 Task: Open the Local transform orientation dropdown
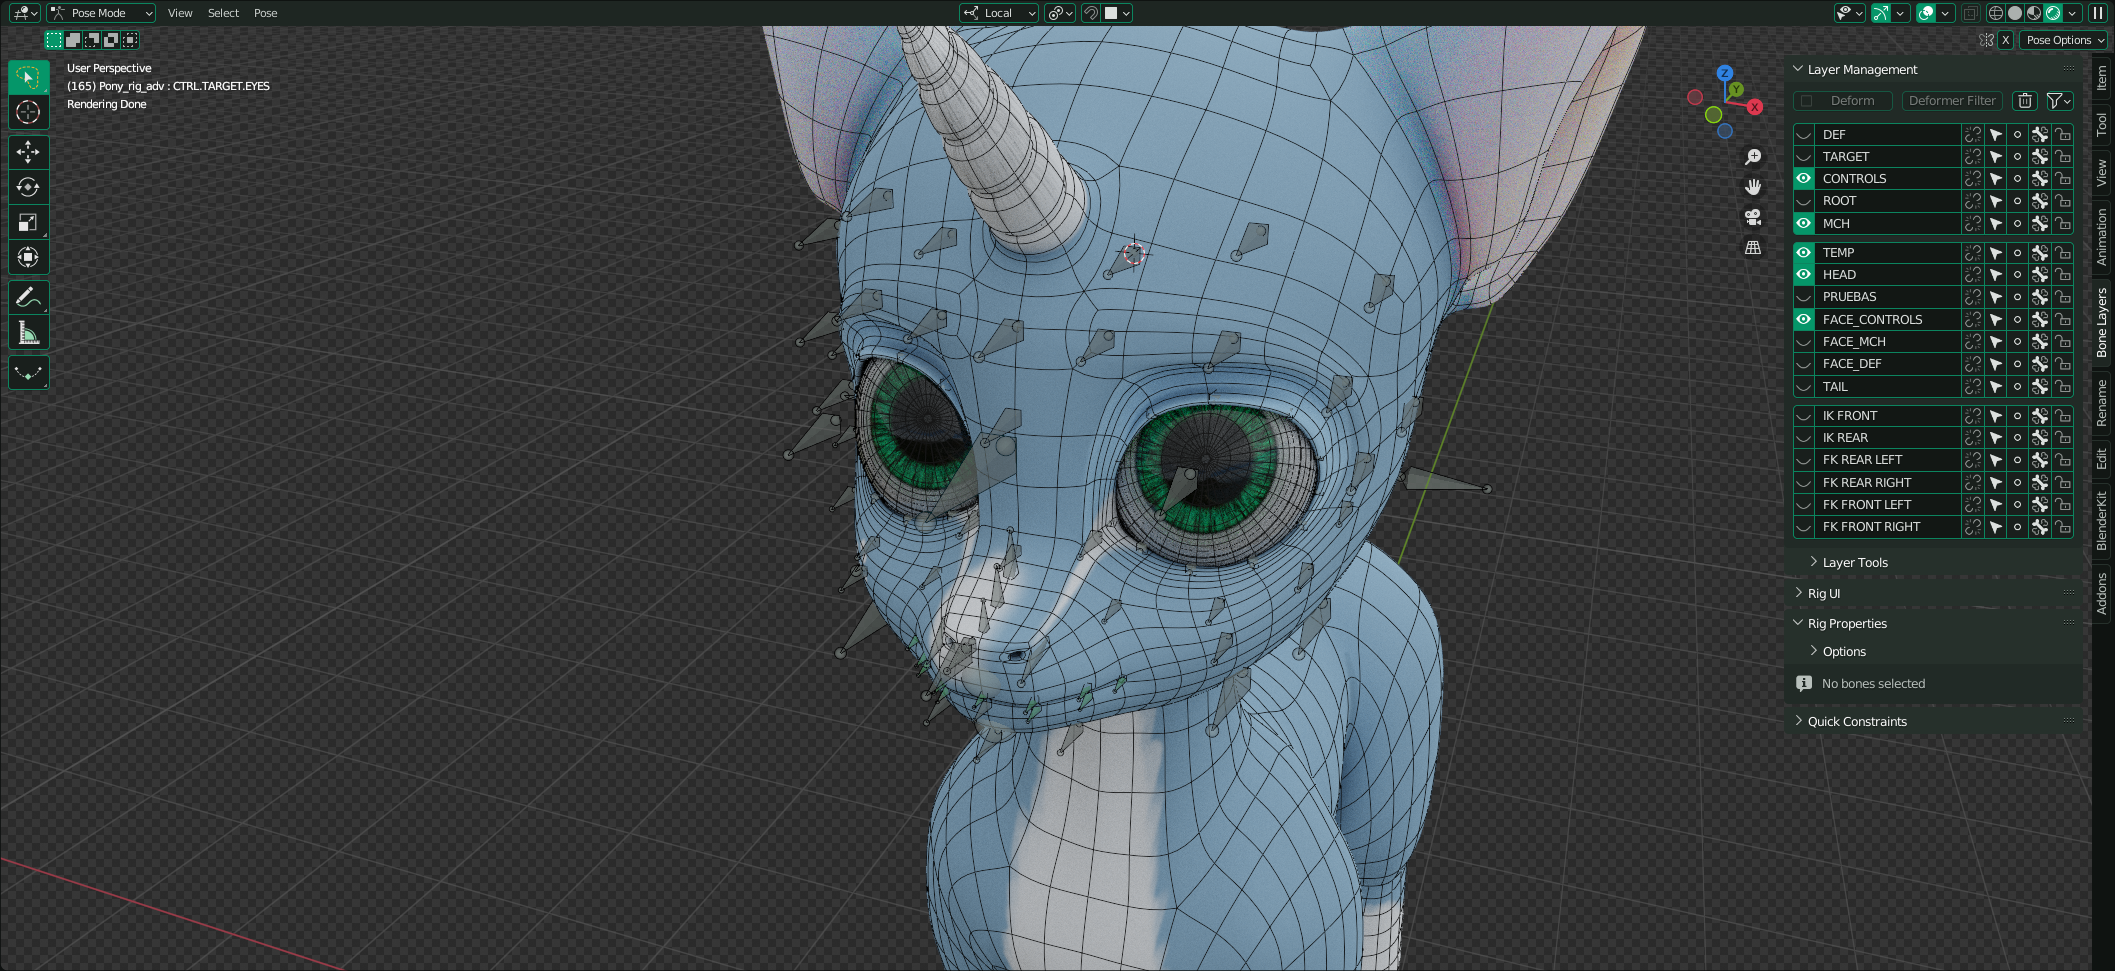(999, 13)
